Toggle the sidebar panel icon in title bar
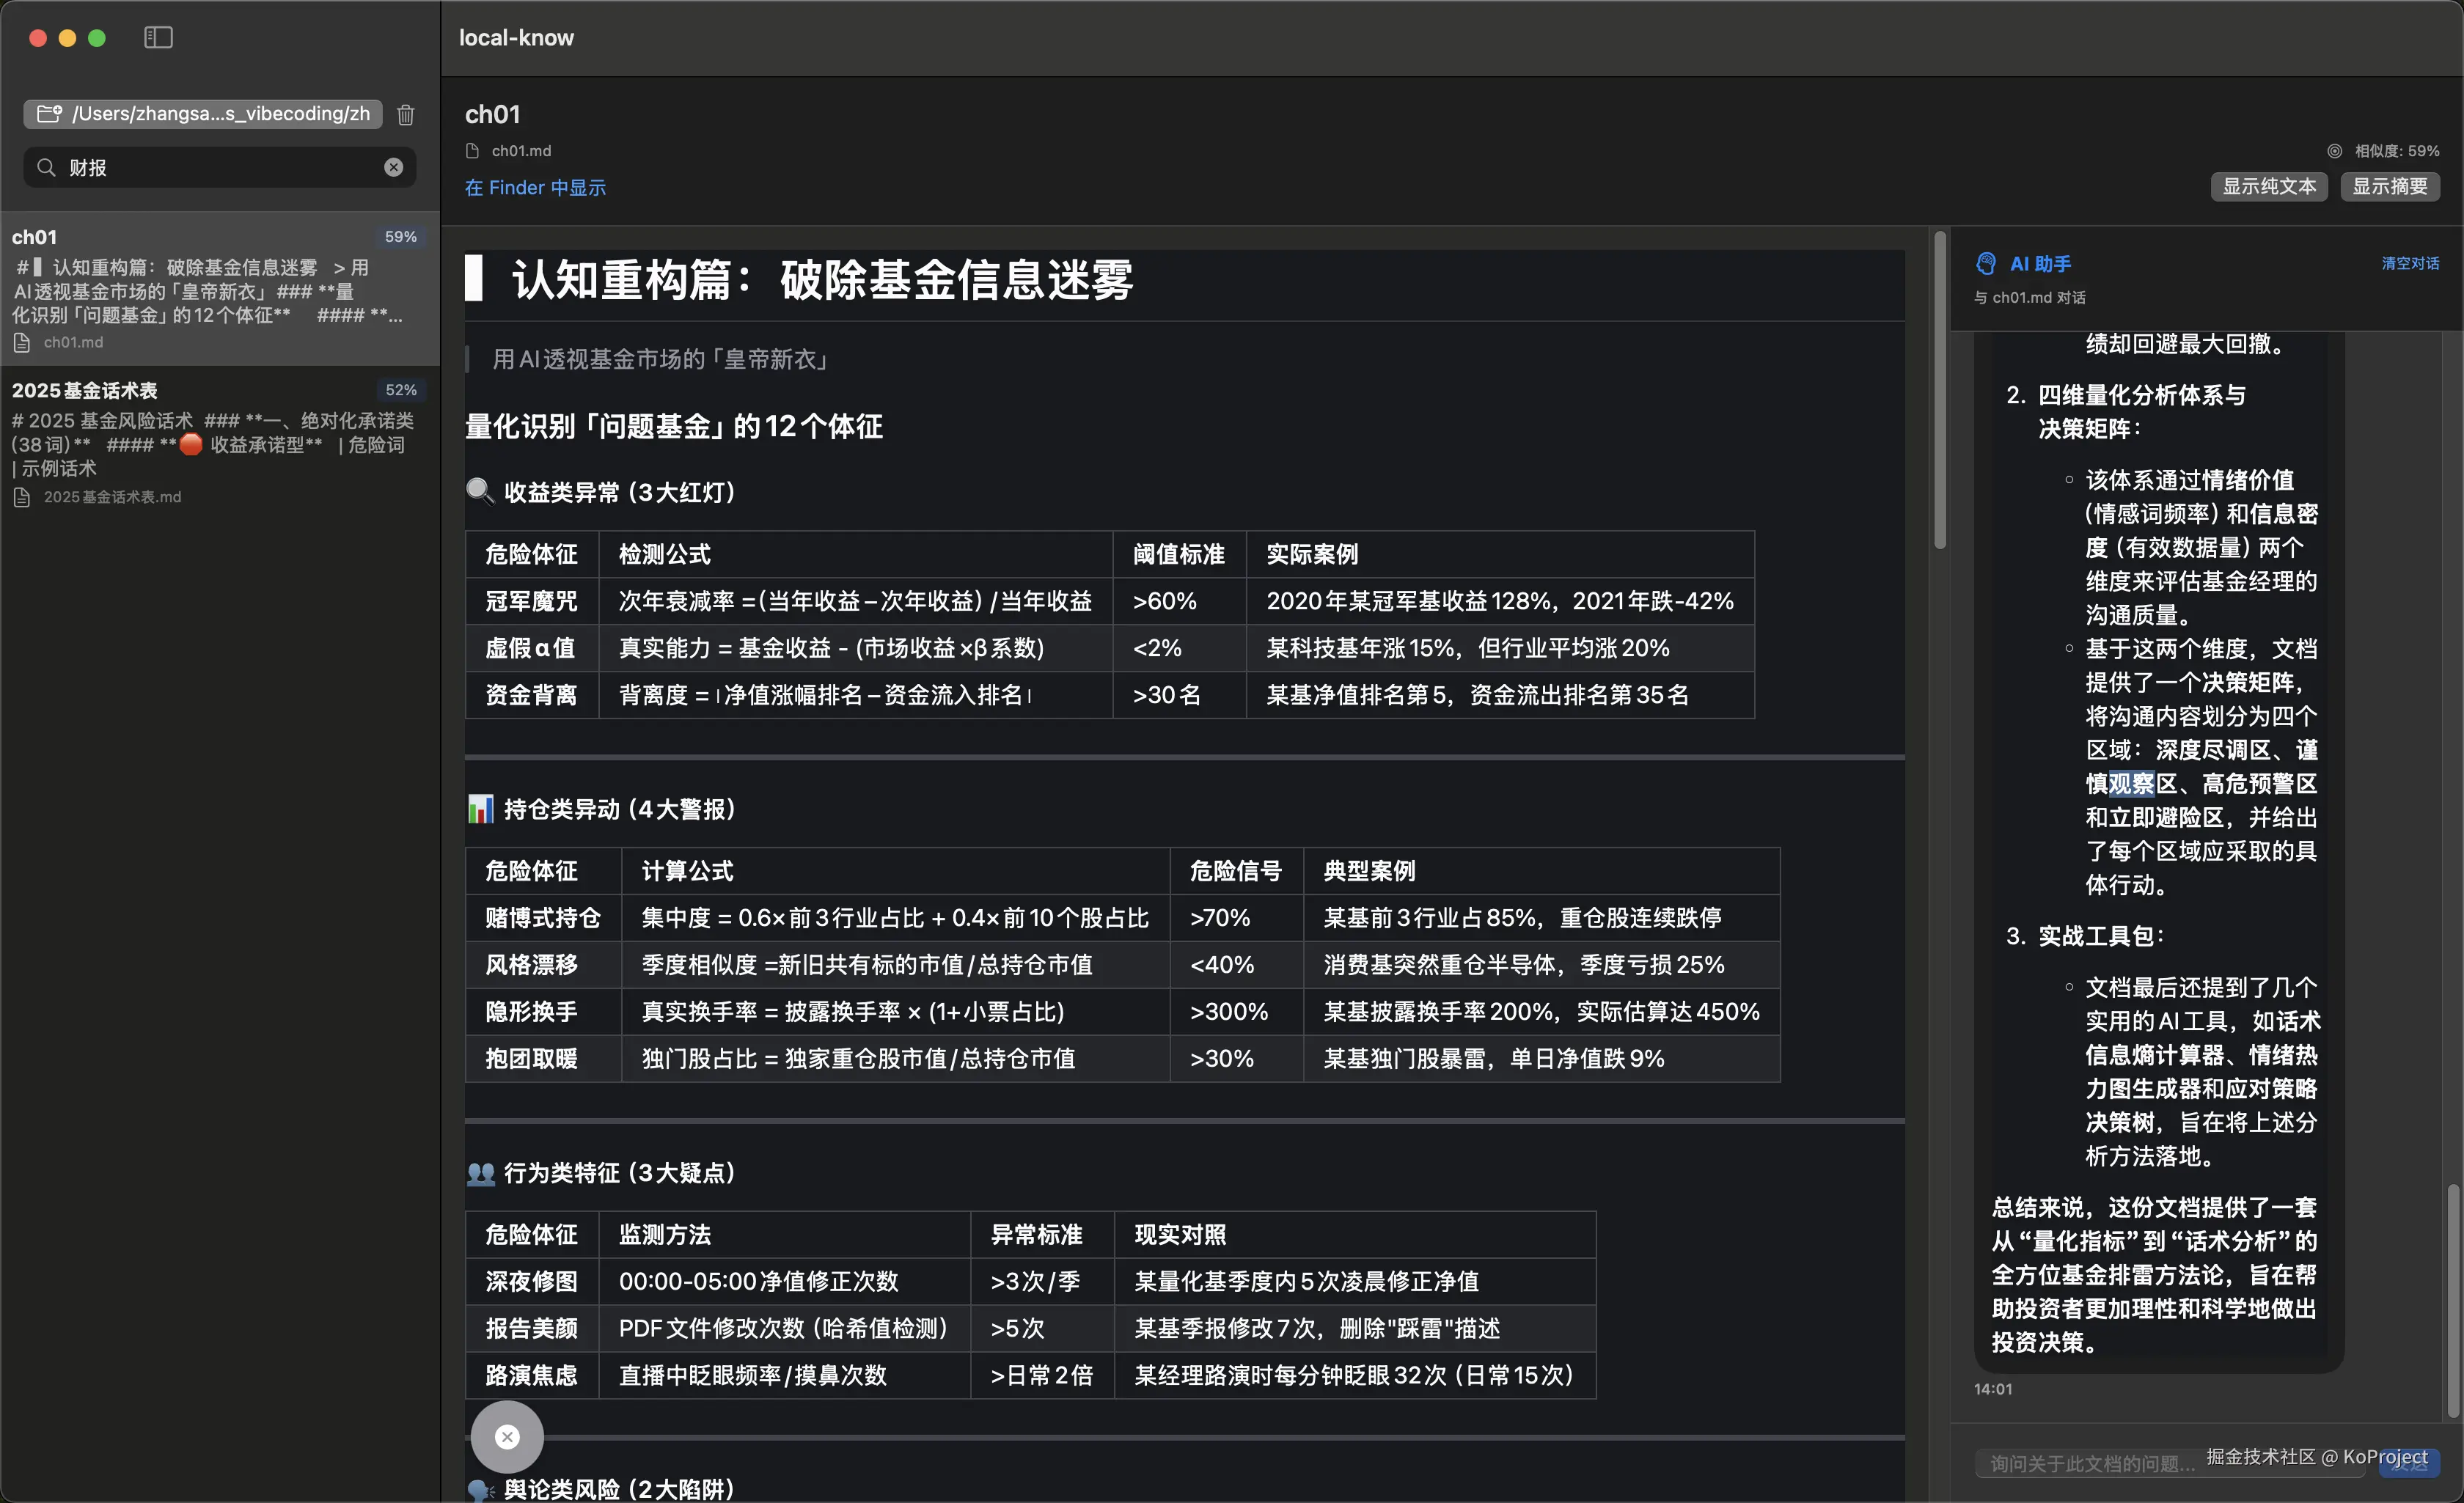The image size is (2464, 1503). (158, 38)
